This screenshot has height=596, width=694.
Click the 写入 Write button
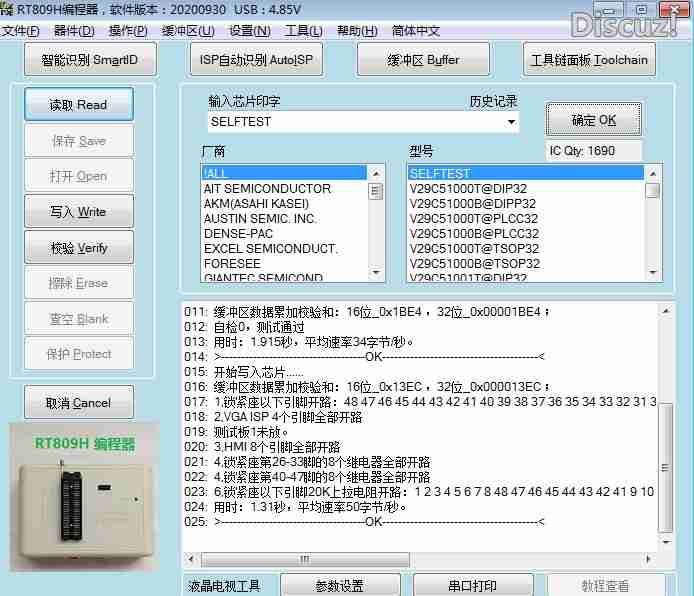(79, 212)
